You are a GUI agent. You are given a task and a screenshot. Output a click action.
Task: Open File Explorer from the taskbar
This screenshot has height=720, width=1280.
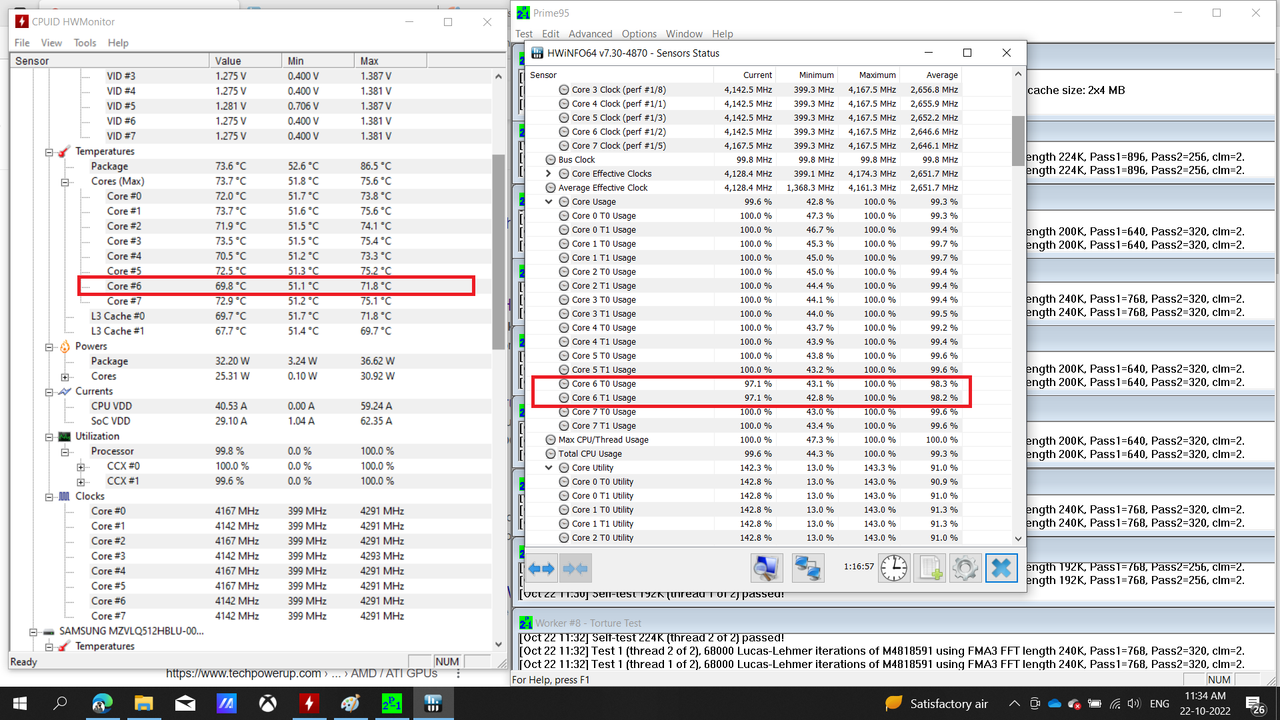[144, 703]
